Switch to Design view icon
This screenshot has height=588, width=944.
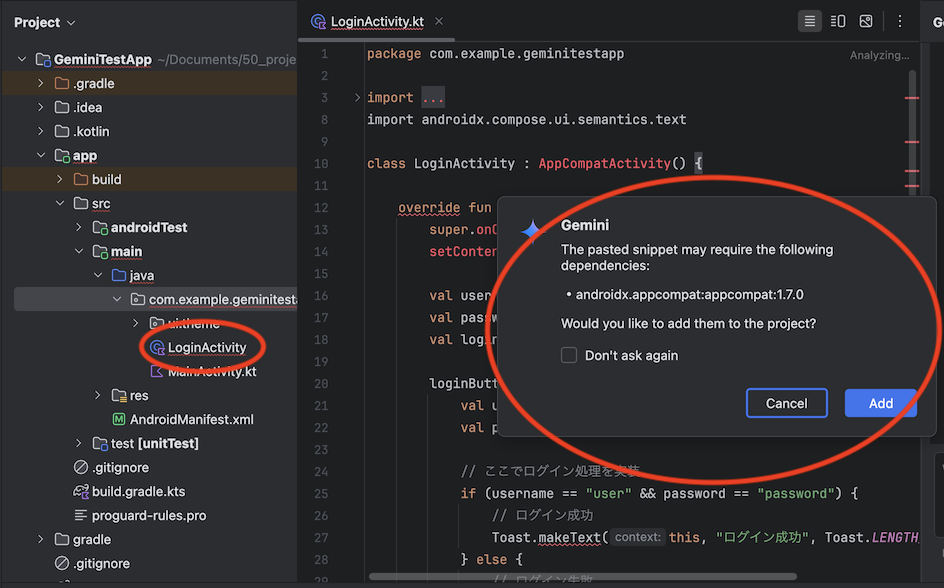(x=866, y=22)
